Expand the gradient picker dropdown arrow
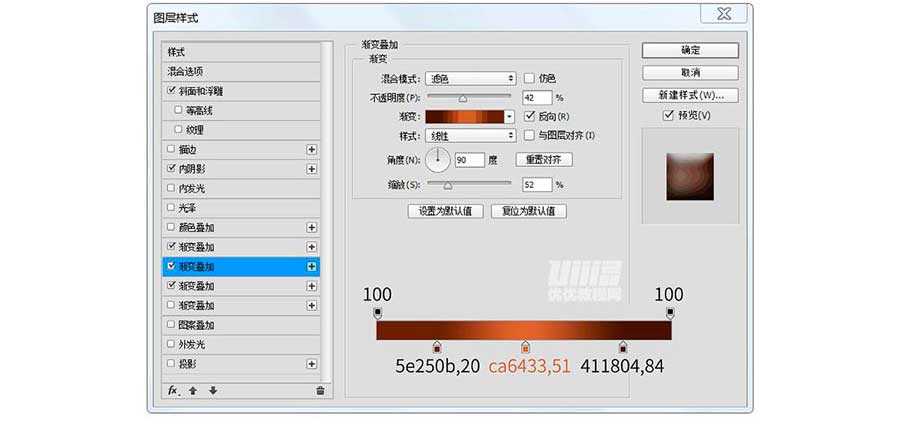900x424 pixels. point(510,116)
